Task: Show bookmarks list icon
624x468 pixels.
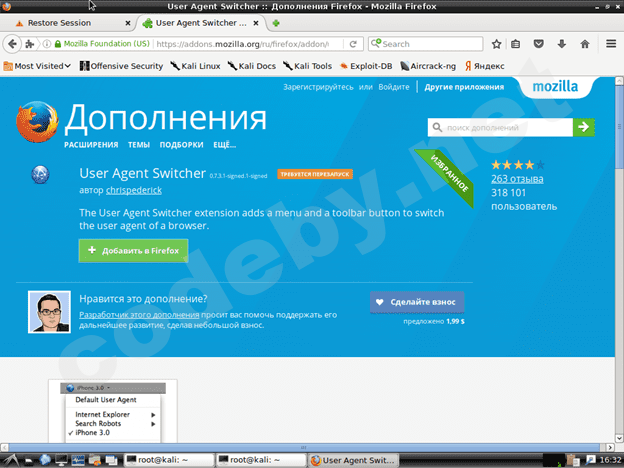Action: (x=515, y=44)
